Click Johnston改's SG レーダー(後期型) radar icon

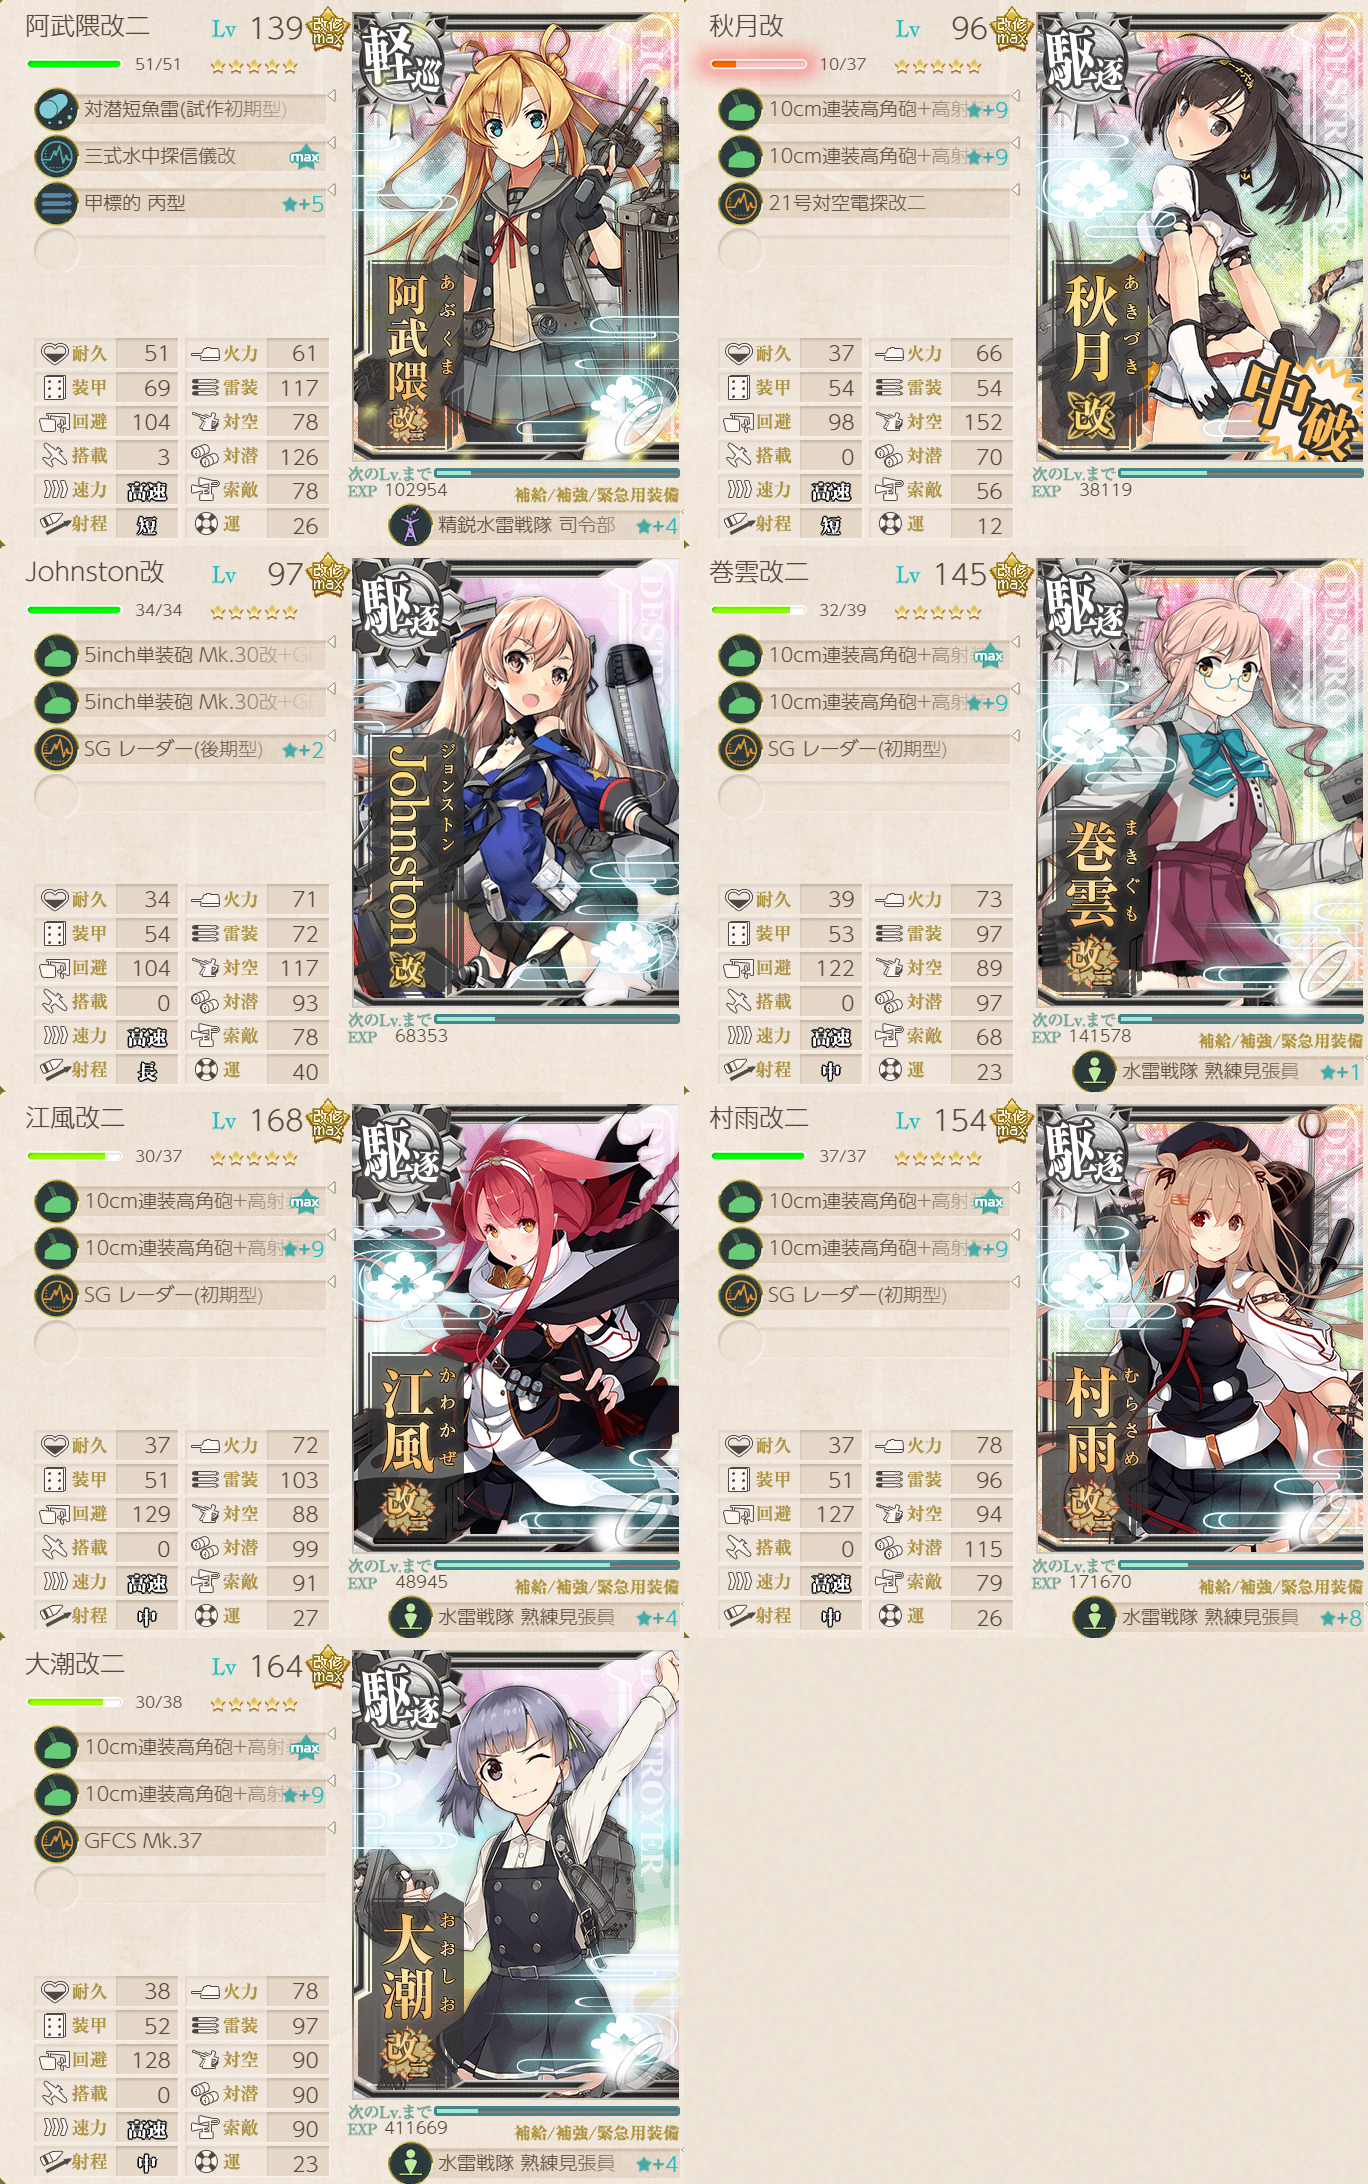[56, 749]
